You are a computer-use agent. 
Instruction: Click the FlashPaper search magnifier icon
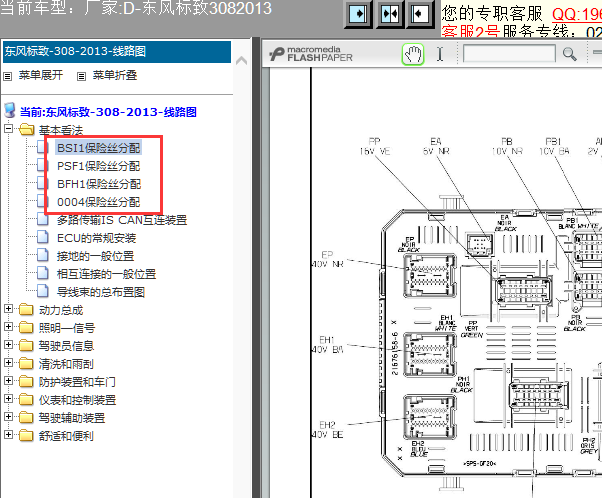tap(570, 54)
